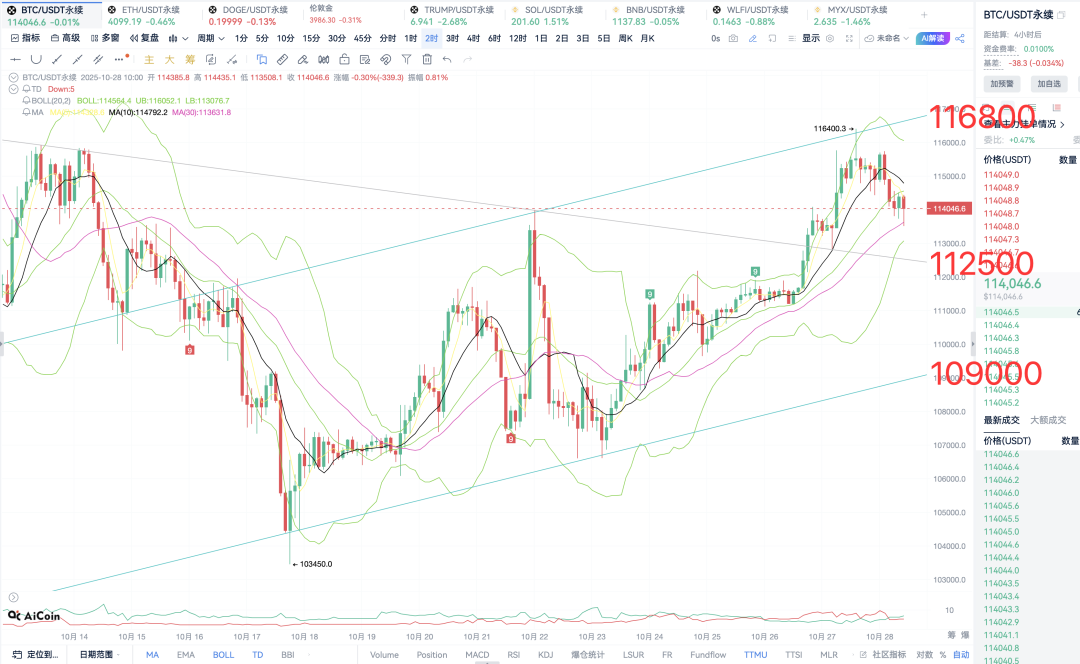Toggle the BOLL indicator at bottom bar
This screenshot has height=664, width=1080.
(x=223, y=655)
